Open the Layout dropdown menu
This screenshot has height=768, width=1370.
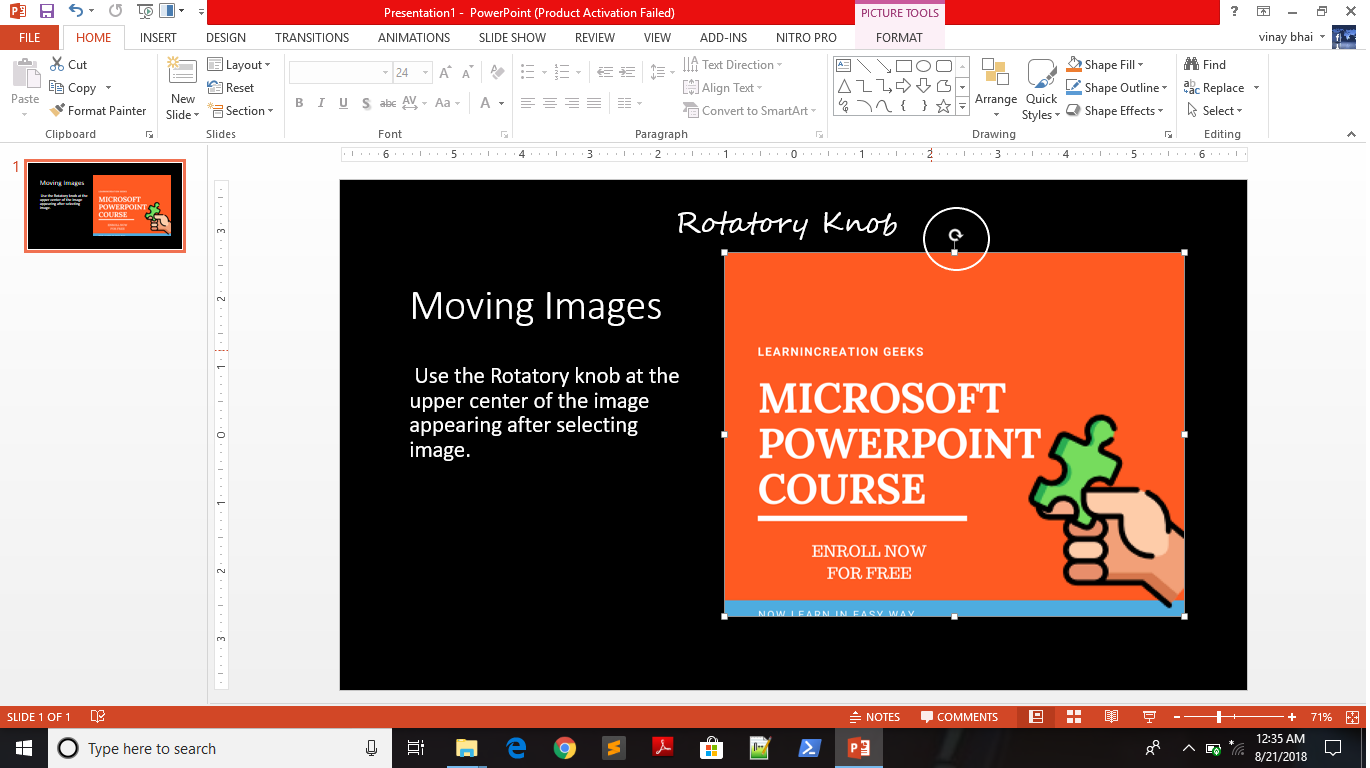point(240,65)
